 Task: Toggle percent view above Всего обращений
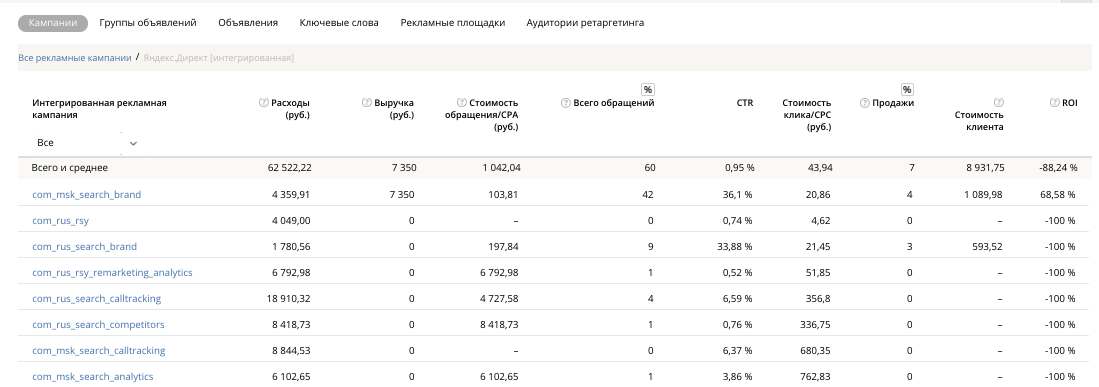pyautogui.click(x=648, y=90)
